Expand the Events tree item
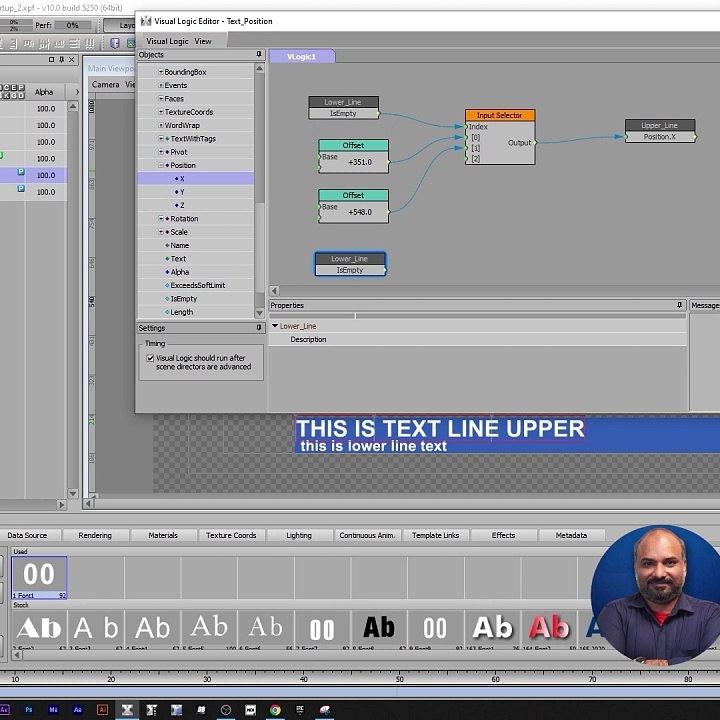 161,85
